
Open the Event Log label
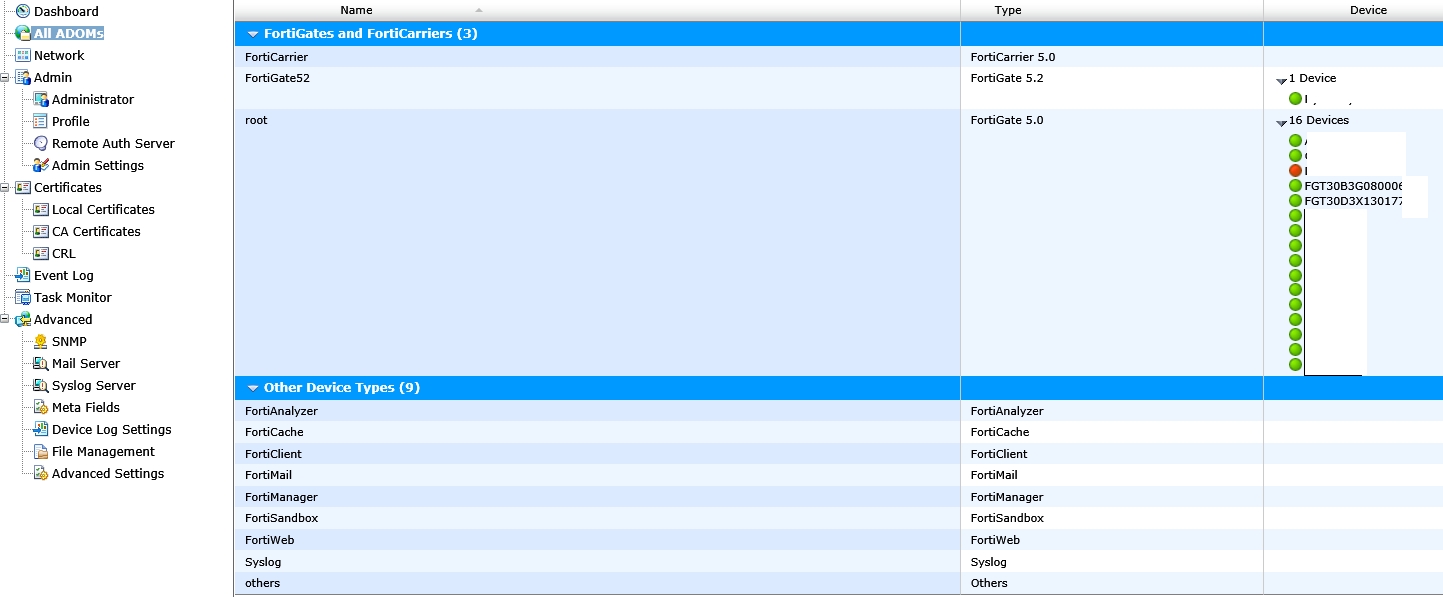point(64,275)
